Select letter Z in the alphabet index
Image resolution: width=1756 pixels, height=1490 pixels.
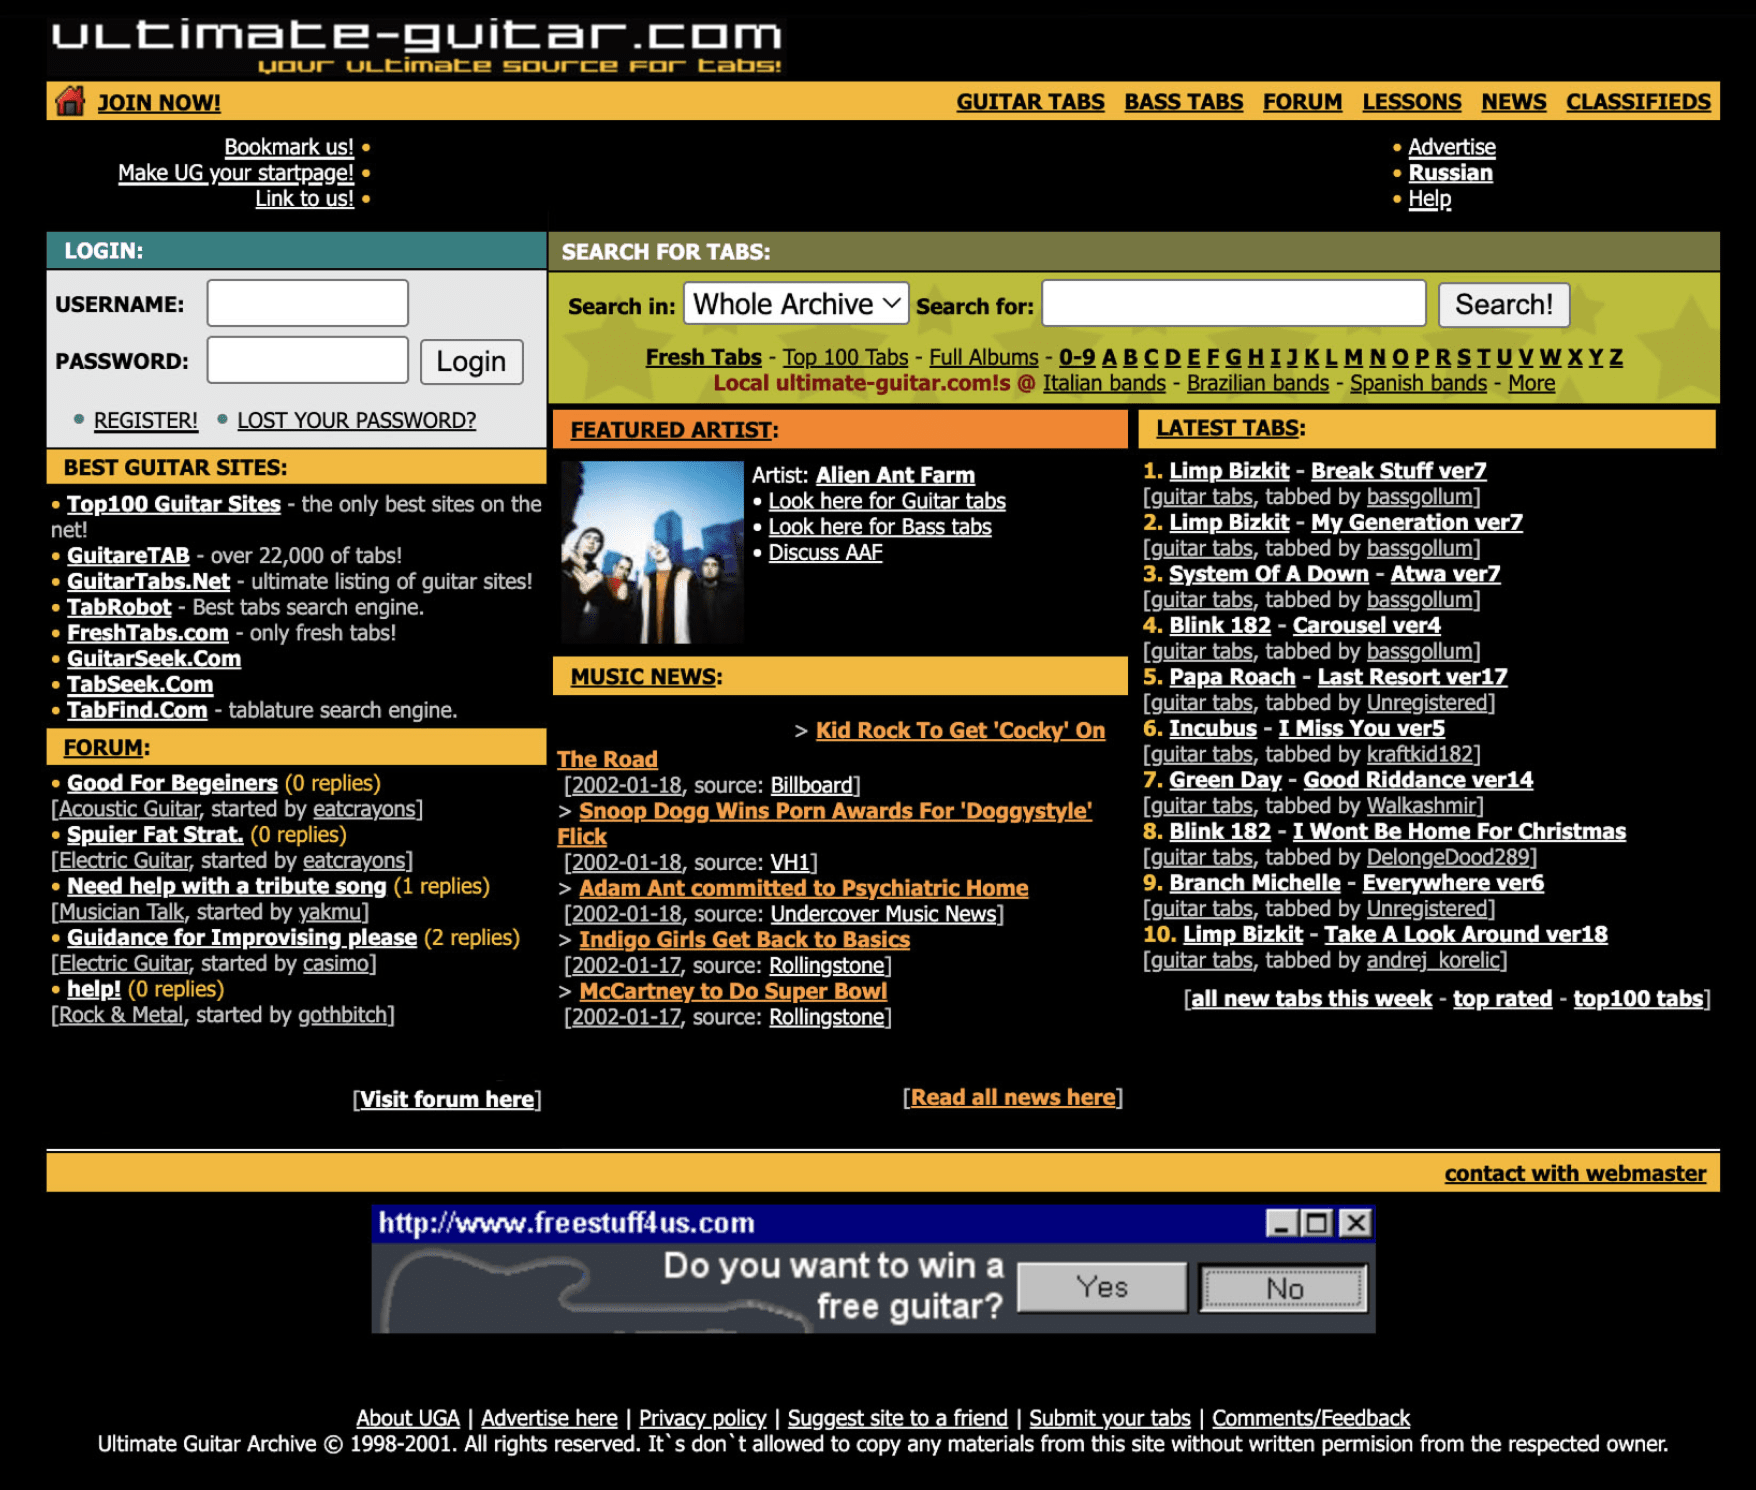tap(1616, 357)
